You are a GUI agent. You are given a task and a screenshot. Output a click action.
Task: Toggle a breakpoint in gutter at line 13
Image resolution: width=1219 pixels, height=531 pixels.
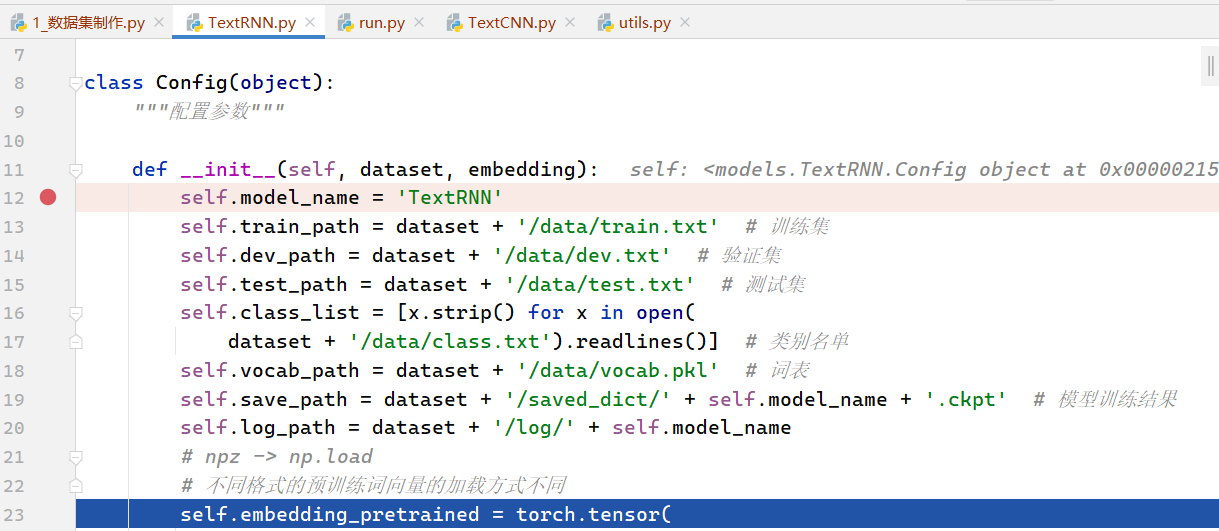48,226
